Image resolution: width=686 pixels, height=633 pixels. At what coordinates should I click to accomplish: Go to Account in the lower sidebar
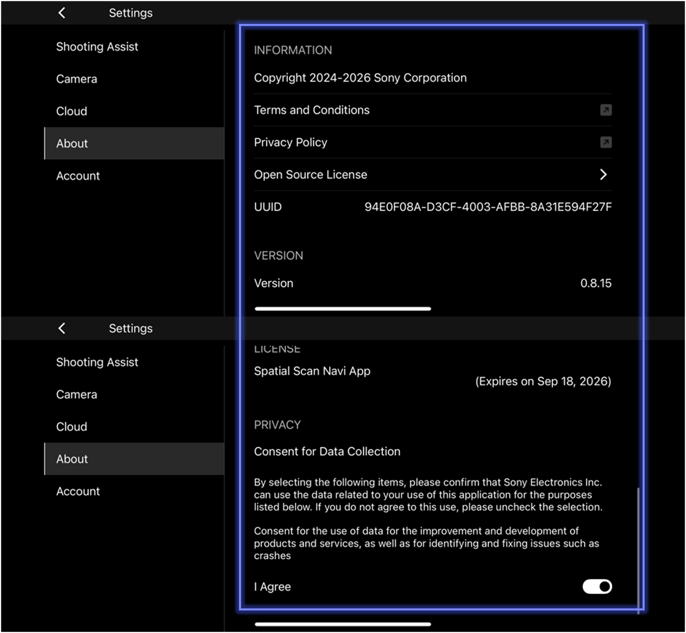pyautogui.click(x=78, y=491)
